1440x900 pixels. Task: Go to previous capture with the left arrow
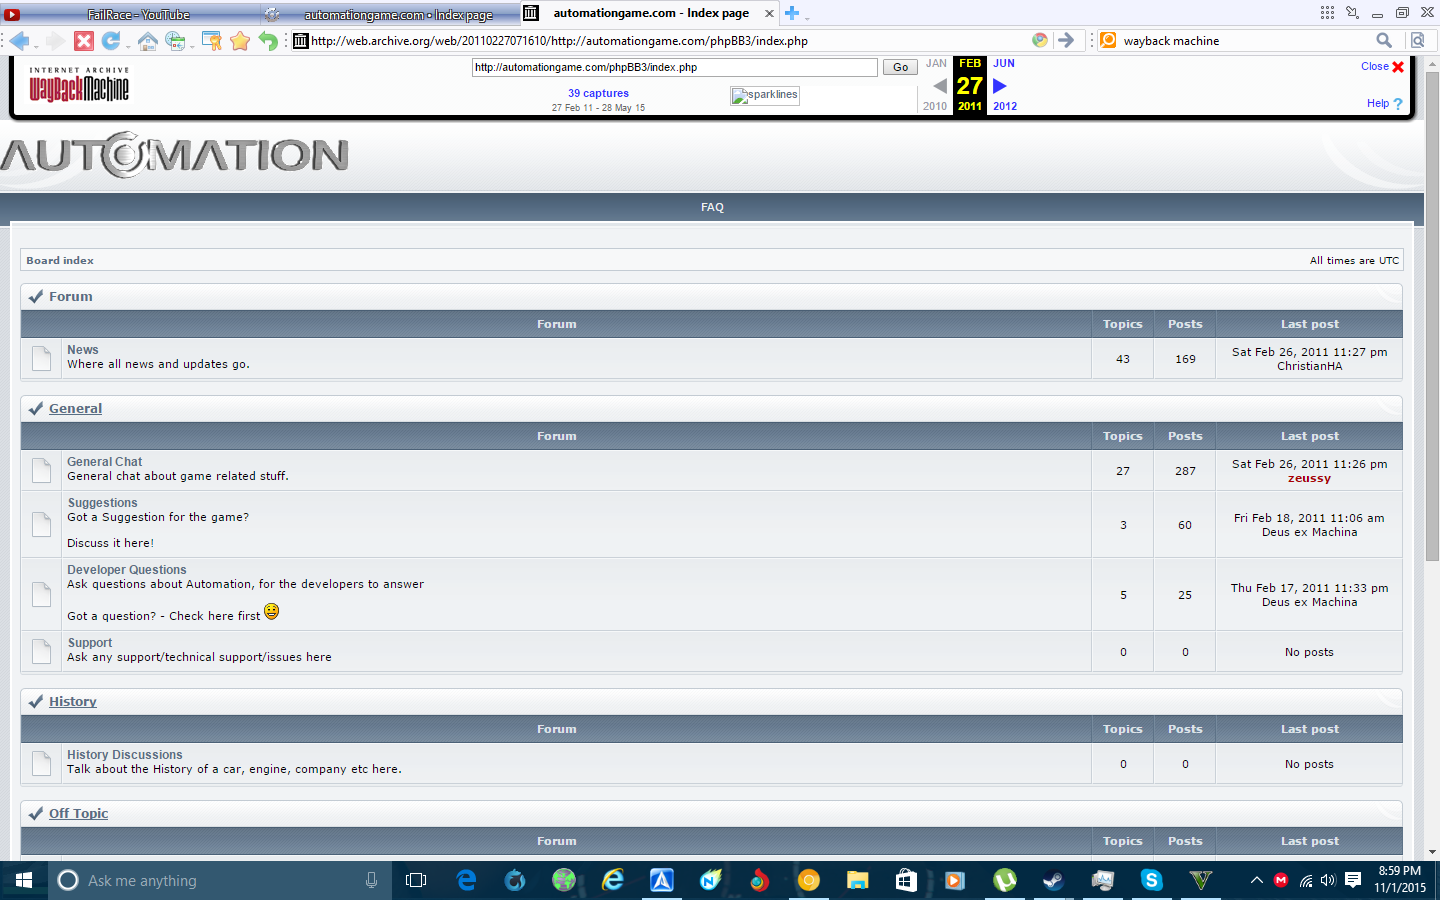[940, 86]
